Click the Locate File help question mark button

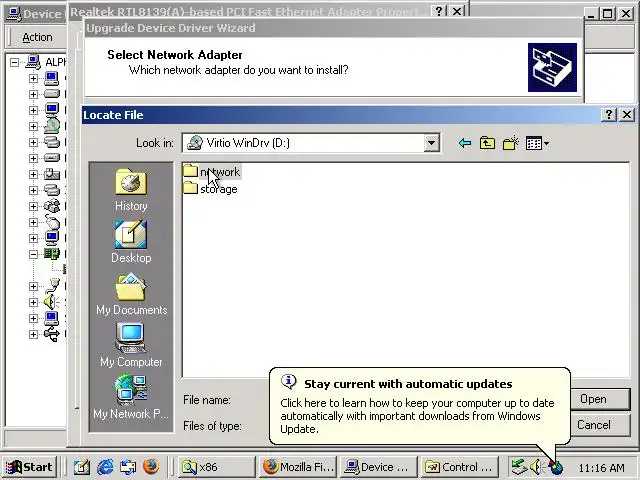tap(609, 115)
